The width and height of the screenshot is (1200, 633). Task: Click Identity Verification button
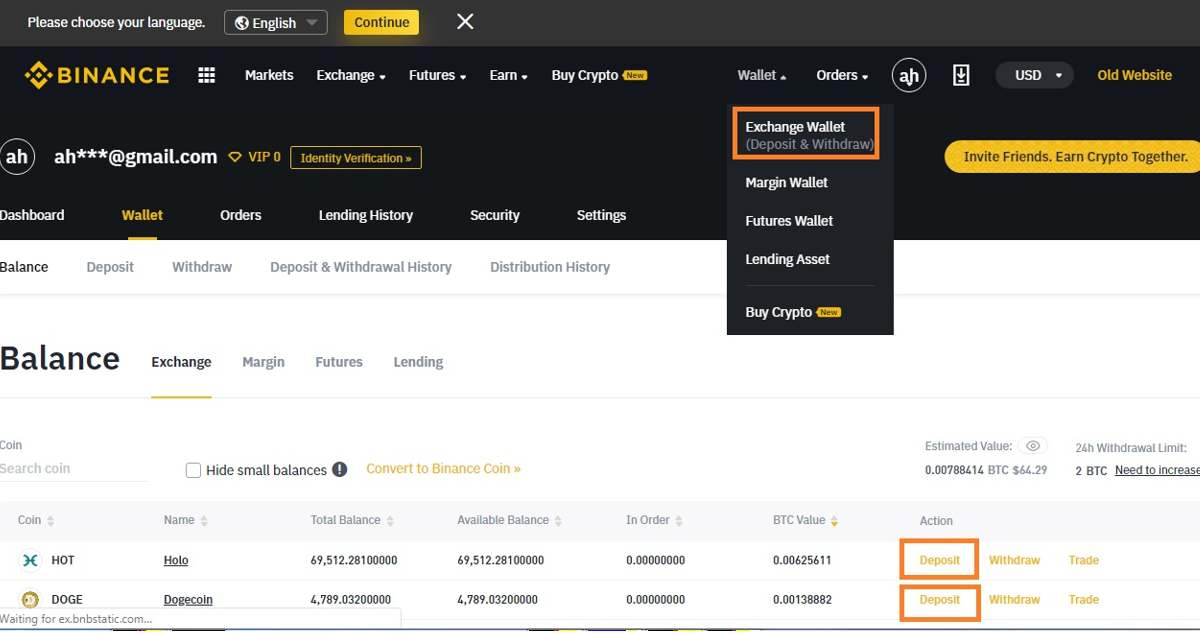356,158
